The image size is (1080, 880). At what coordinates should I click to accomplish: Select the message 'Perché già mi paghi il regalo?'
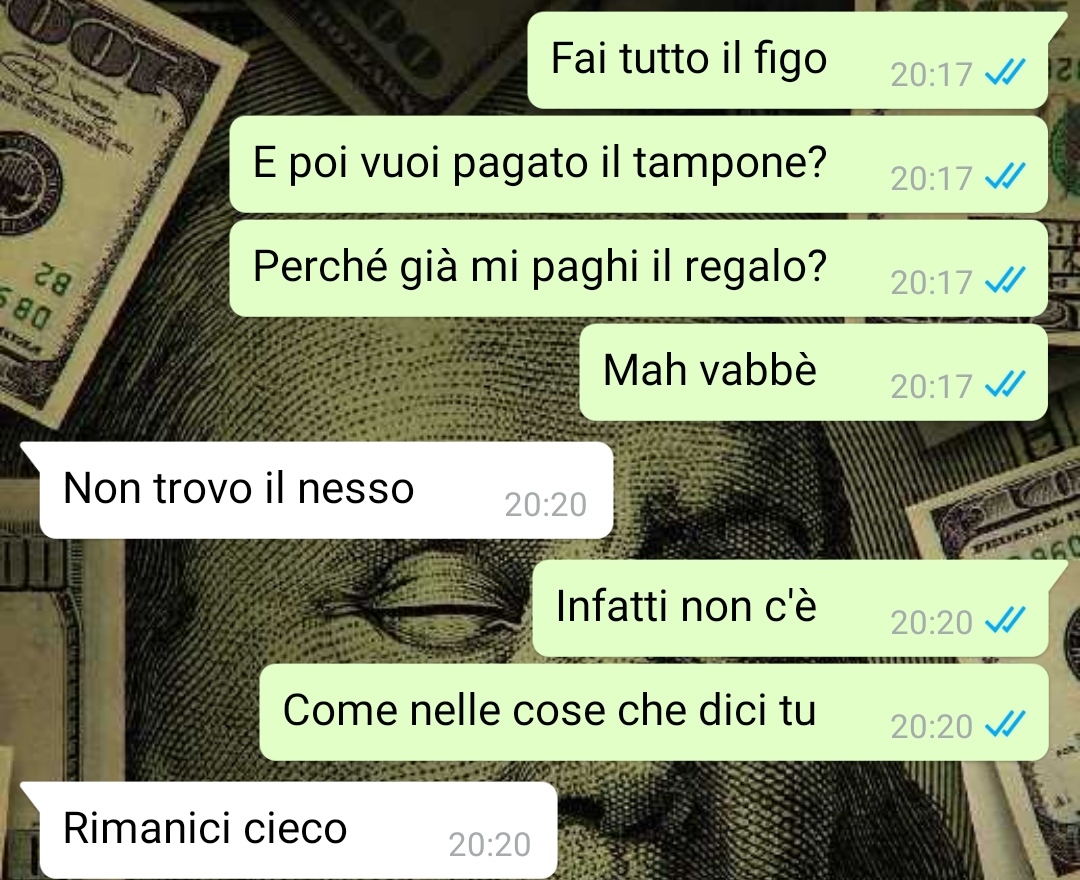coord(638,268)
